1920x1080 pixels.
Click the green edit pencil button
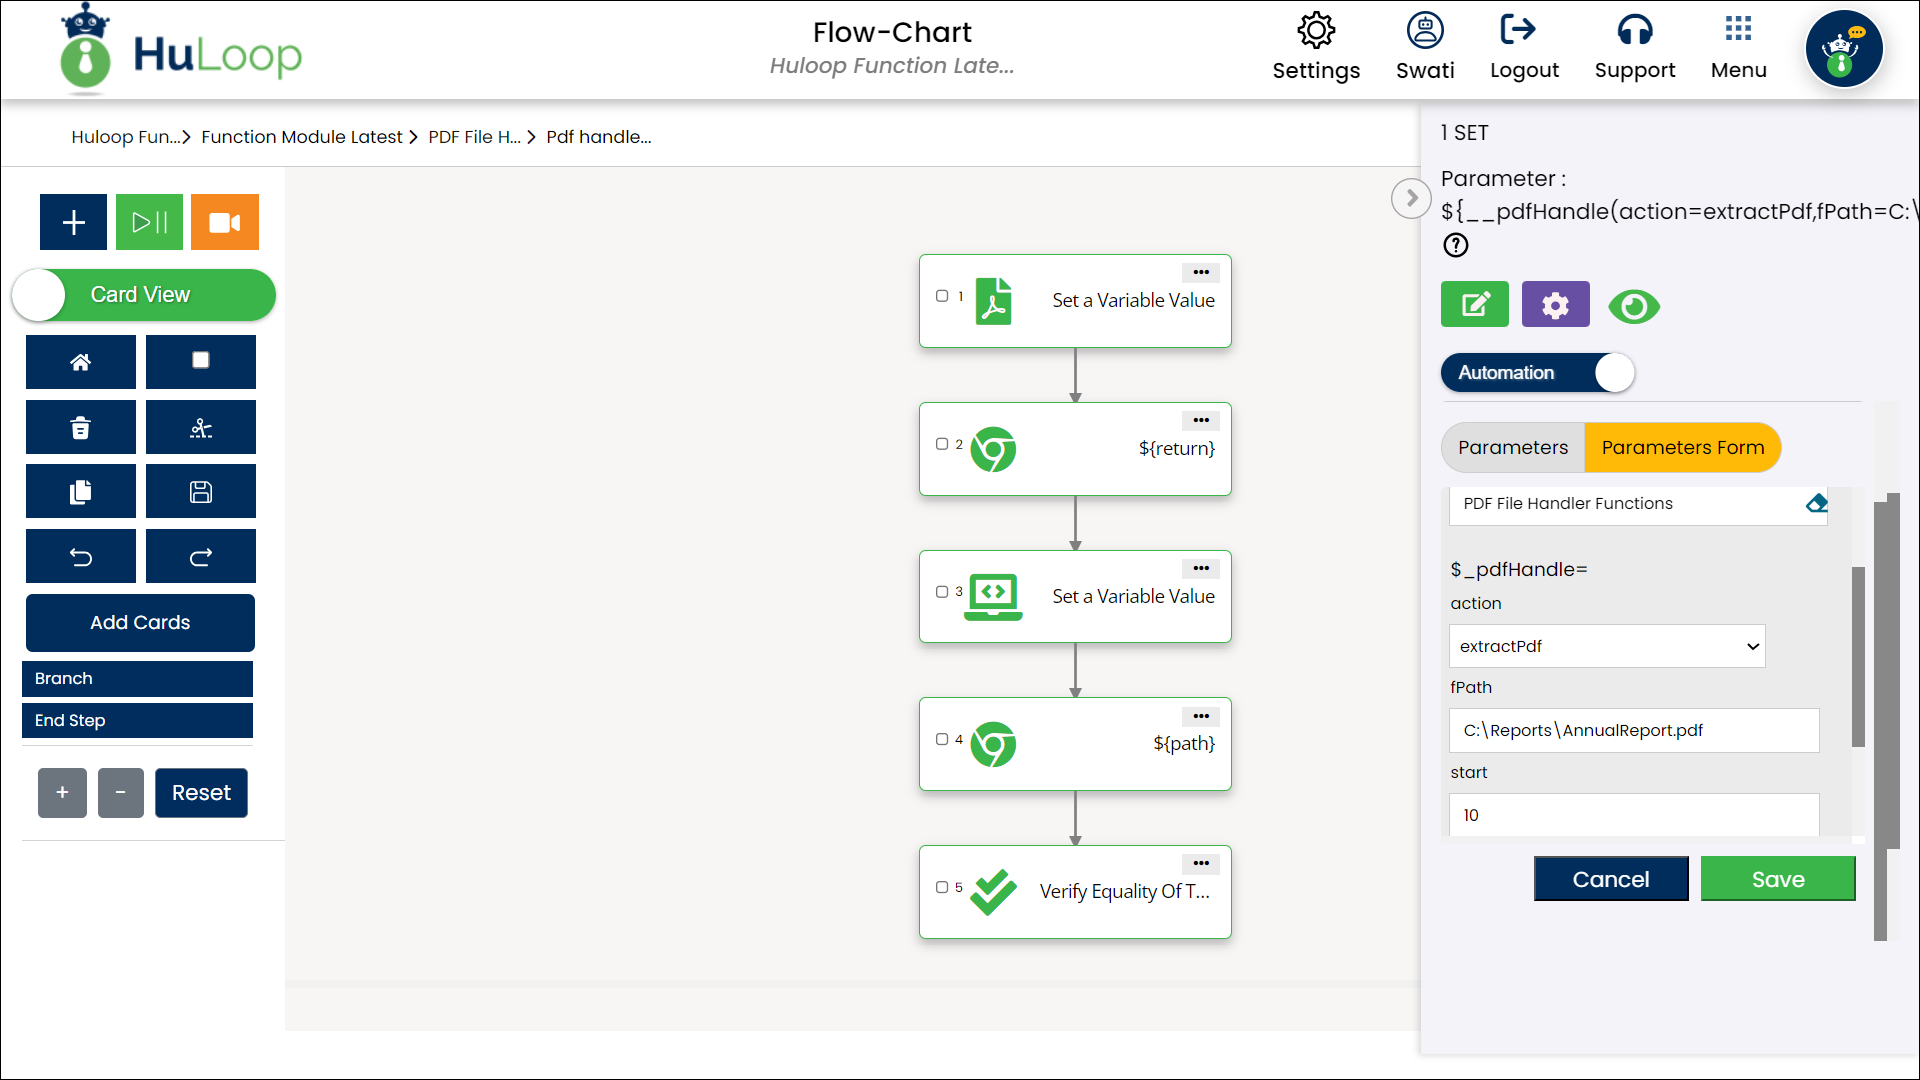(1475, 304)
